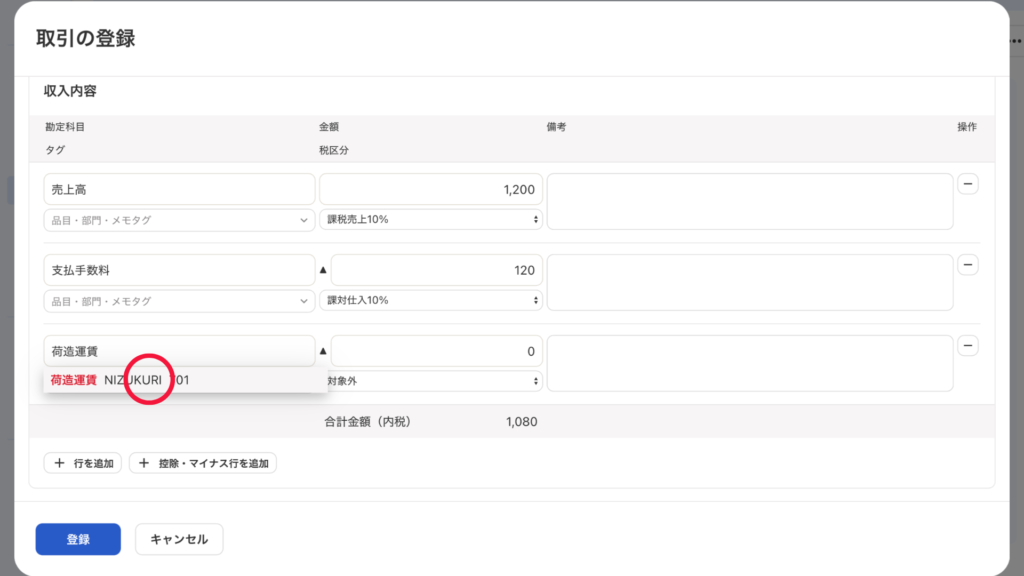Open the 対象外 tax category dropdown

430,381
